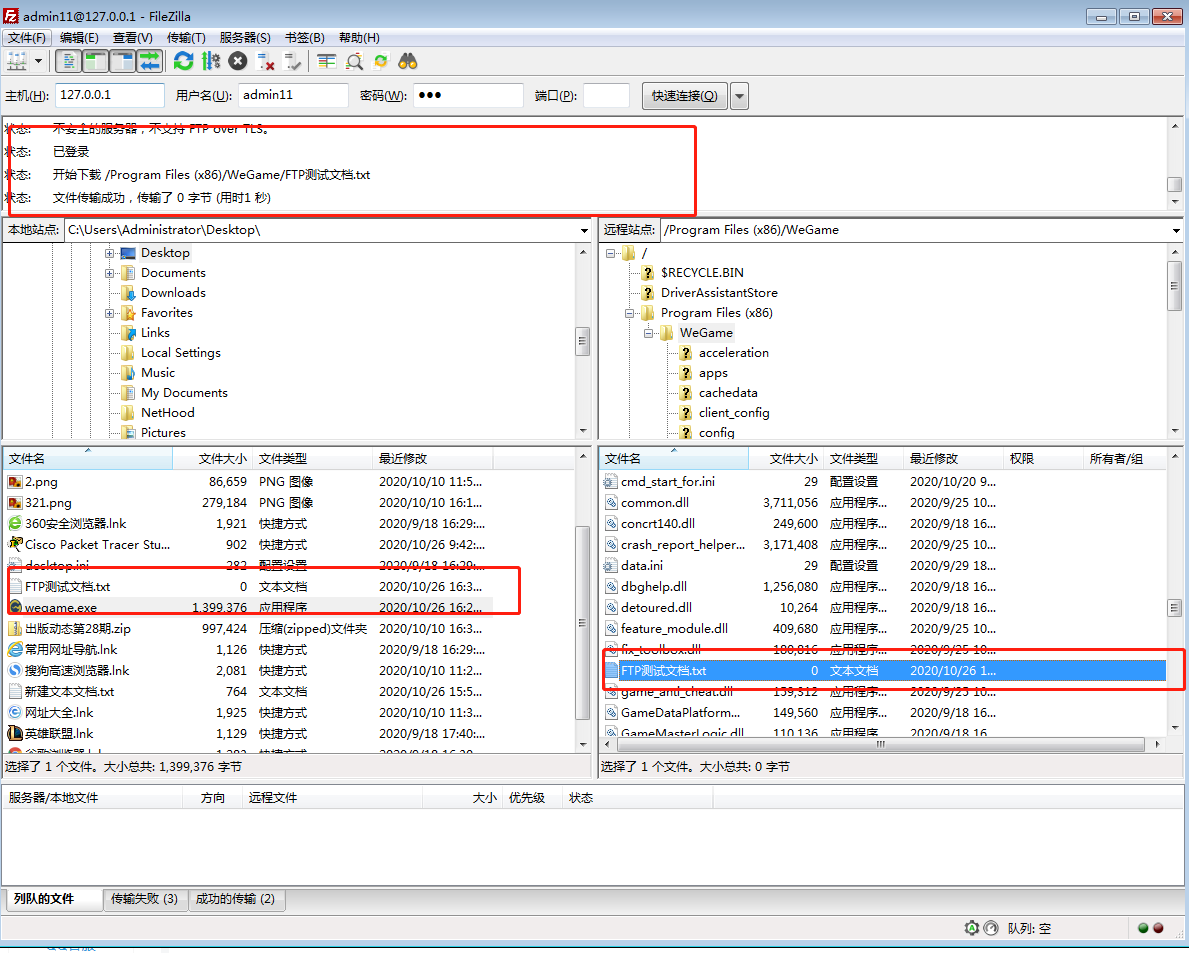Click the 主机 input field

[110, 95]
